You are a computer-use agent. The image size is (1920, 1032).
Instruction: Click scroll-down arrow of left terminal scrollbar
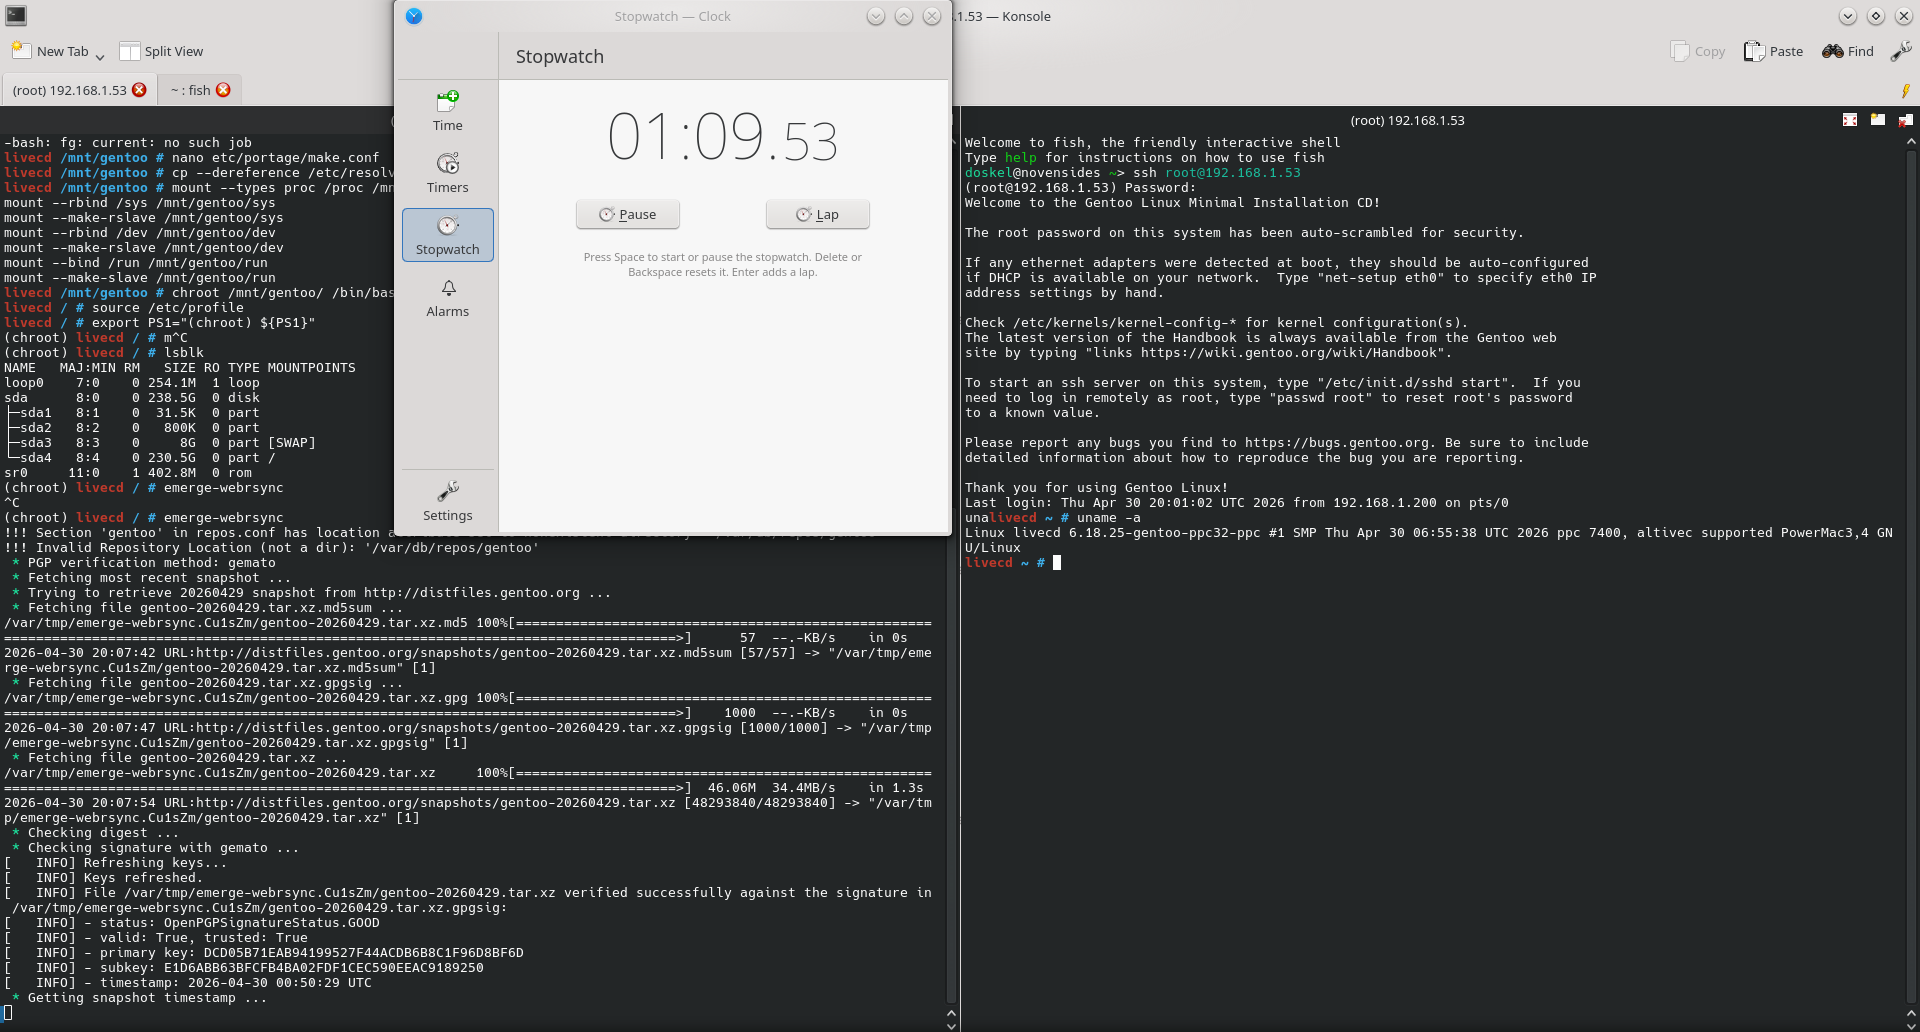point(951,1025)
